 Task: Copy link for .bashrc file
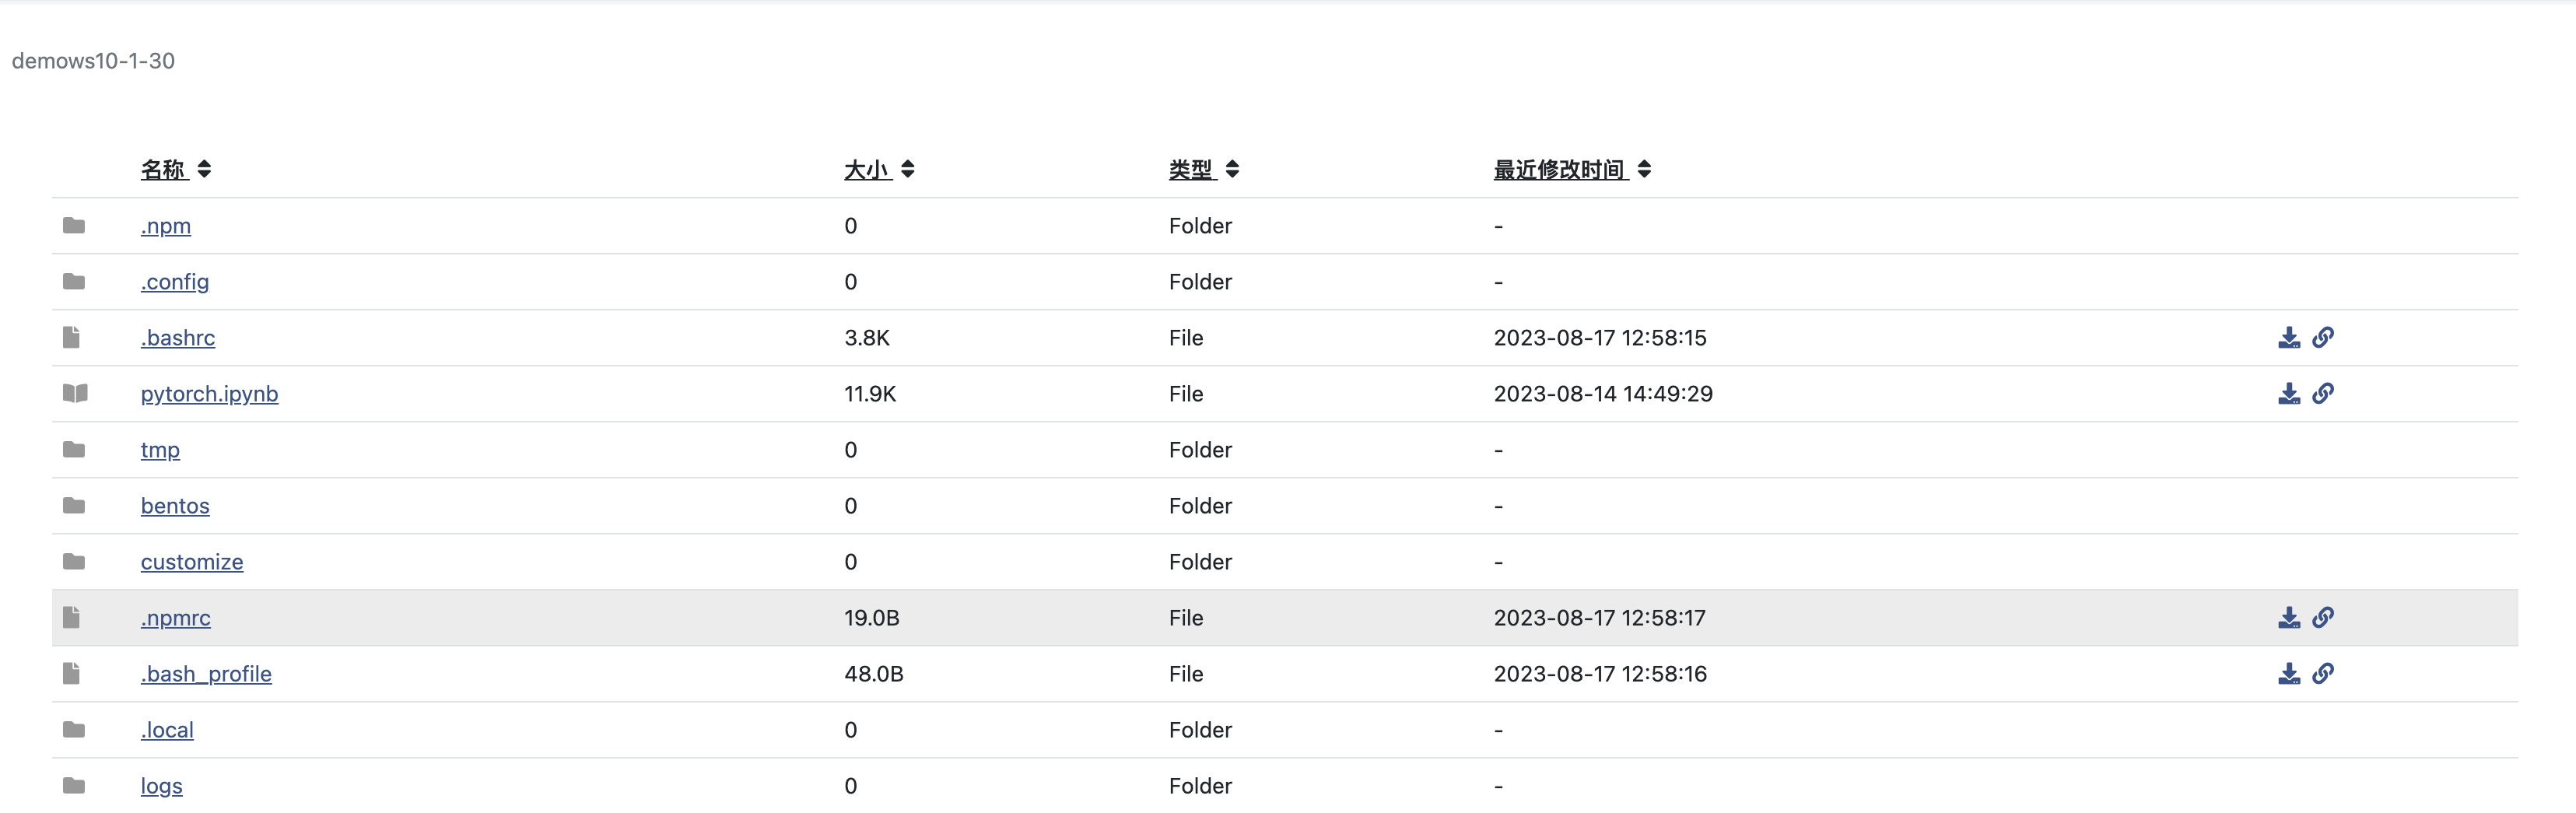(x=2323, y=338)
